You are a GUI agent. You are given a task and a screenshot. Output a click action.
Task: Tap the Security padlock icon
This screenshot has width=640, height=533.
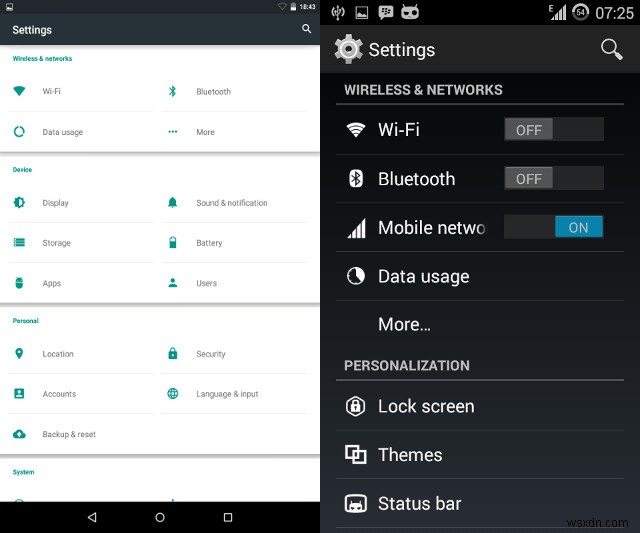coord(173,353)
